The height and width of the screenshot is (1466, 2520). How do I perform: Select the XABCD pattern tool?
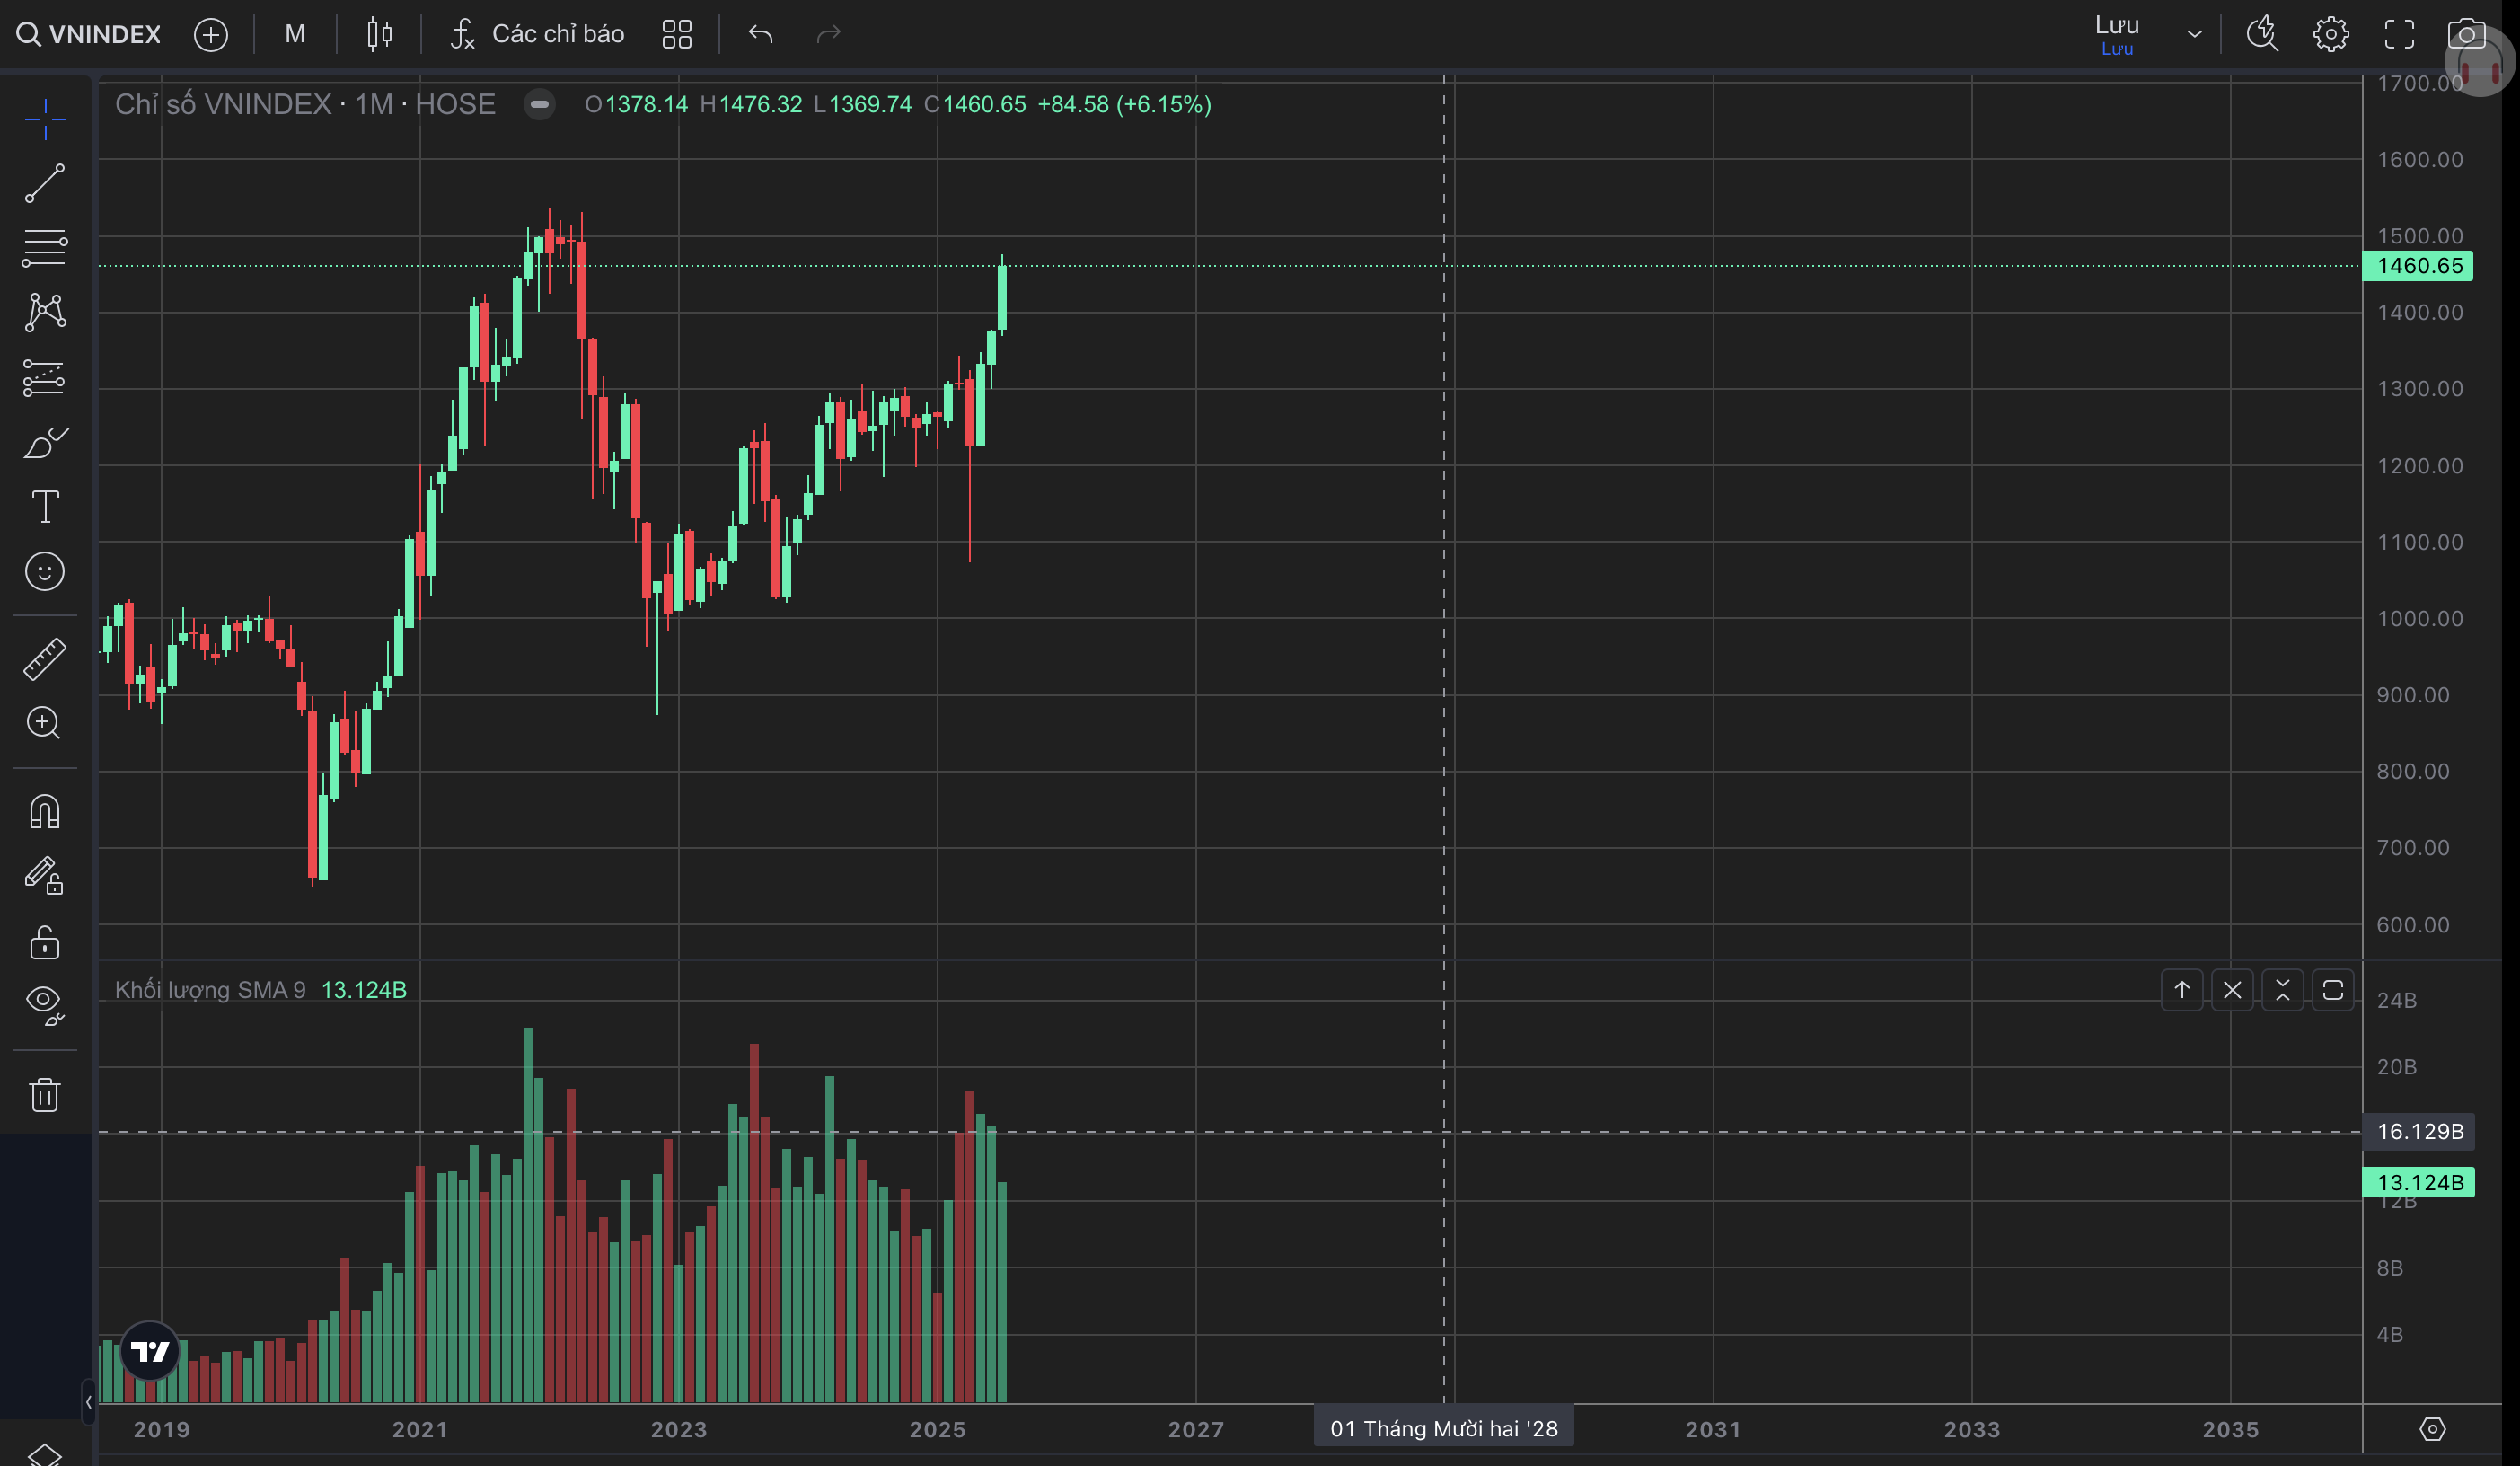(x=45, y=313)
